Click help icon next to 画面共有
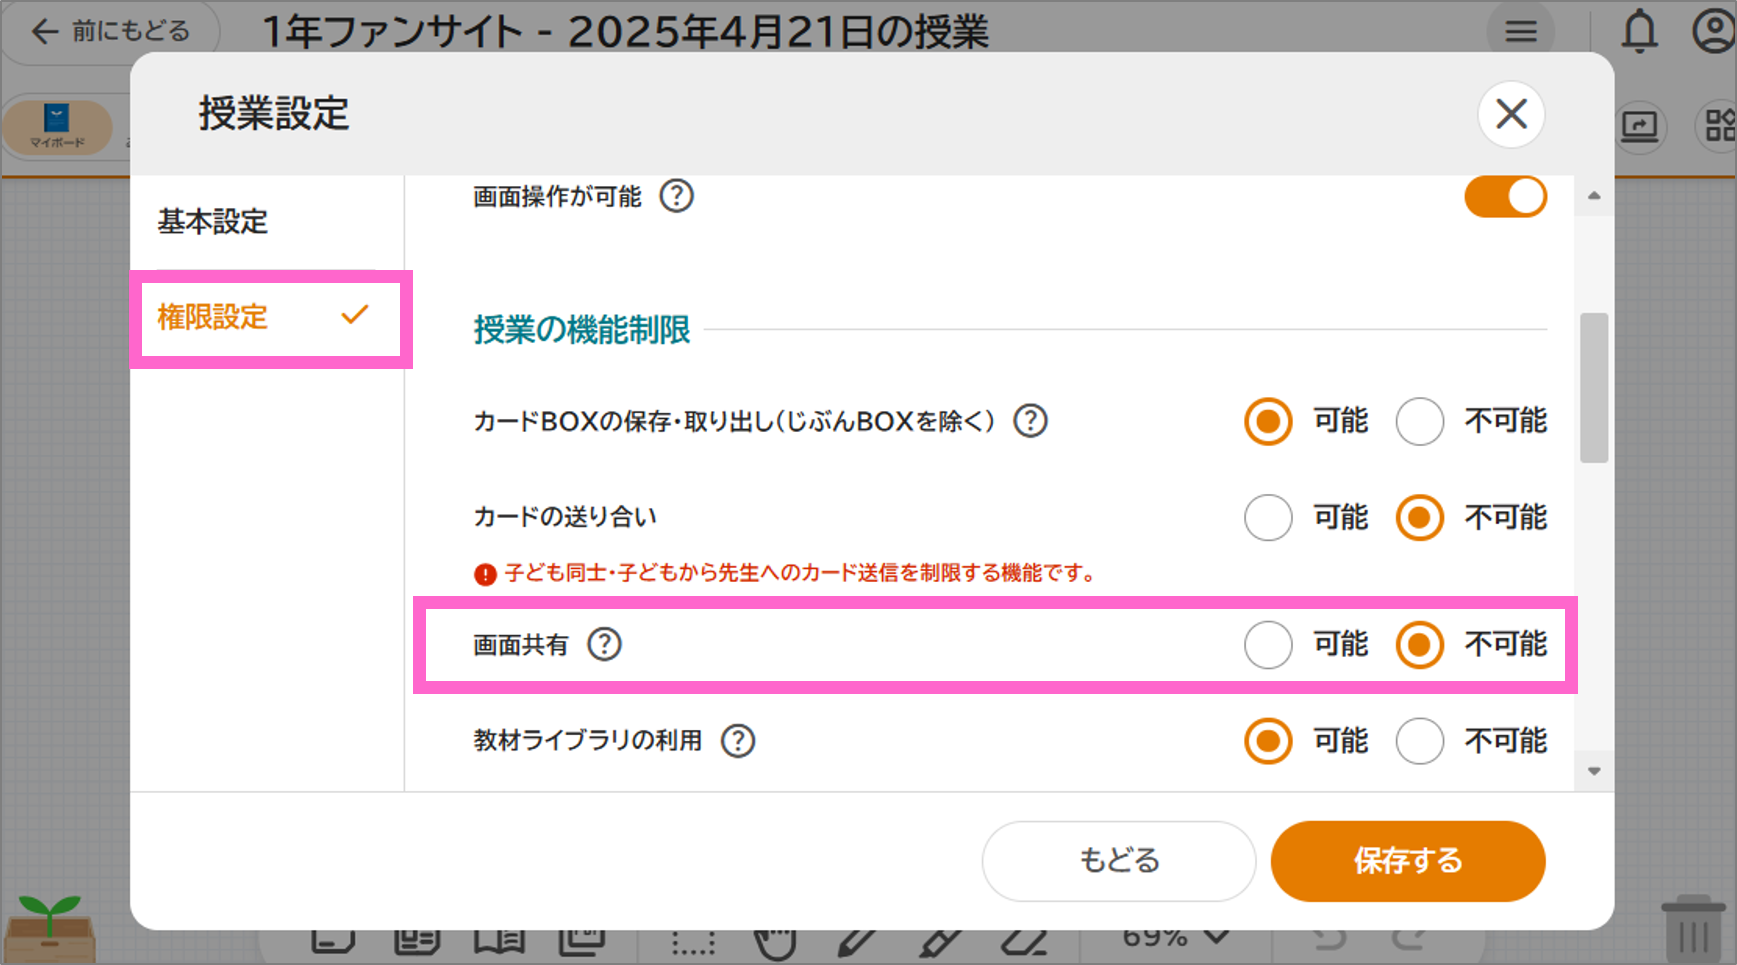The image size is (1737, 965). point(604,644)
